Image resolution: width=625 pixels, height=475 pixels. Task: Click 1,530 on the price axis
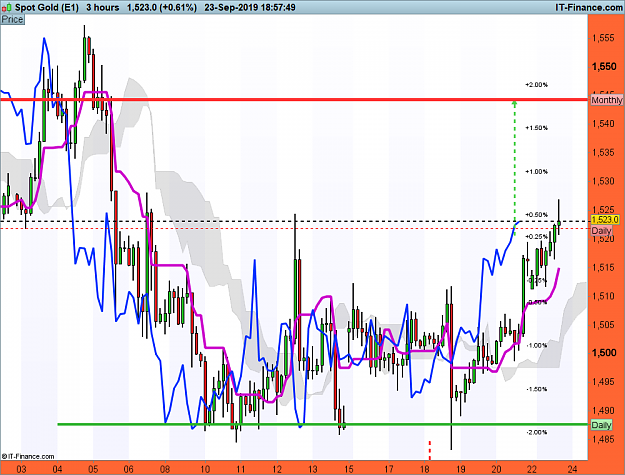[x=604, y=181]
